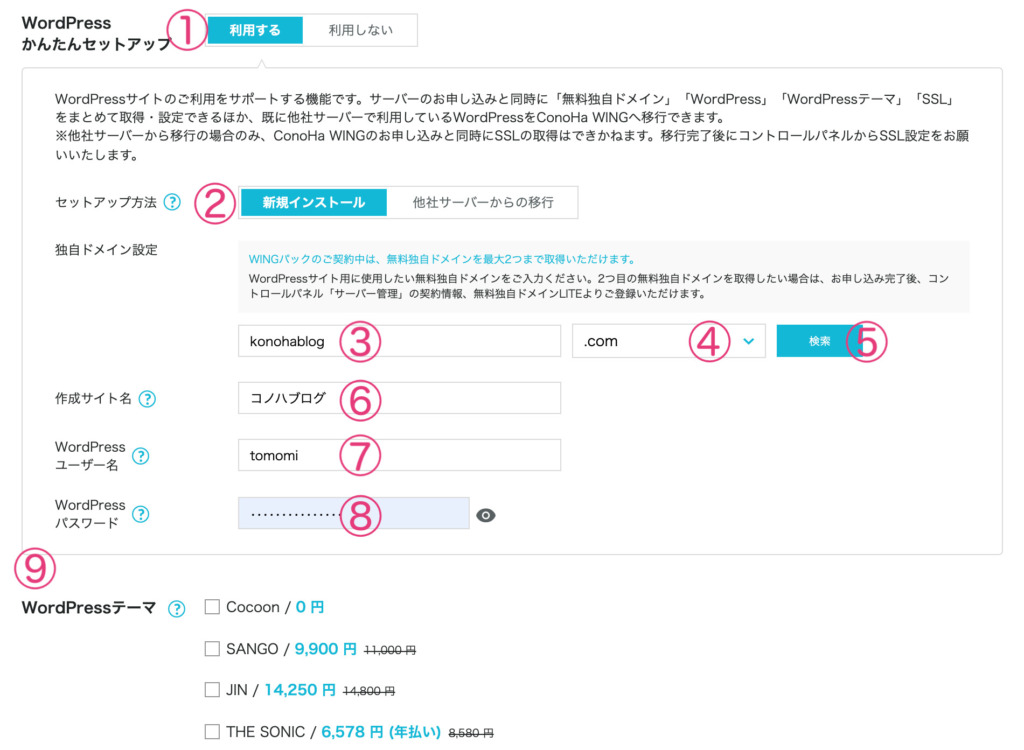
Task: Click the Cocoon / 0 円 label
Action: [x=275, y=607]
